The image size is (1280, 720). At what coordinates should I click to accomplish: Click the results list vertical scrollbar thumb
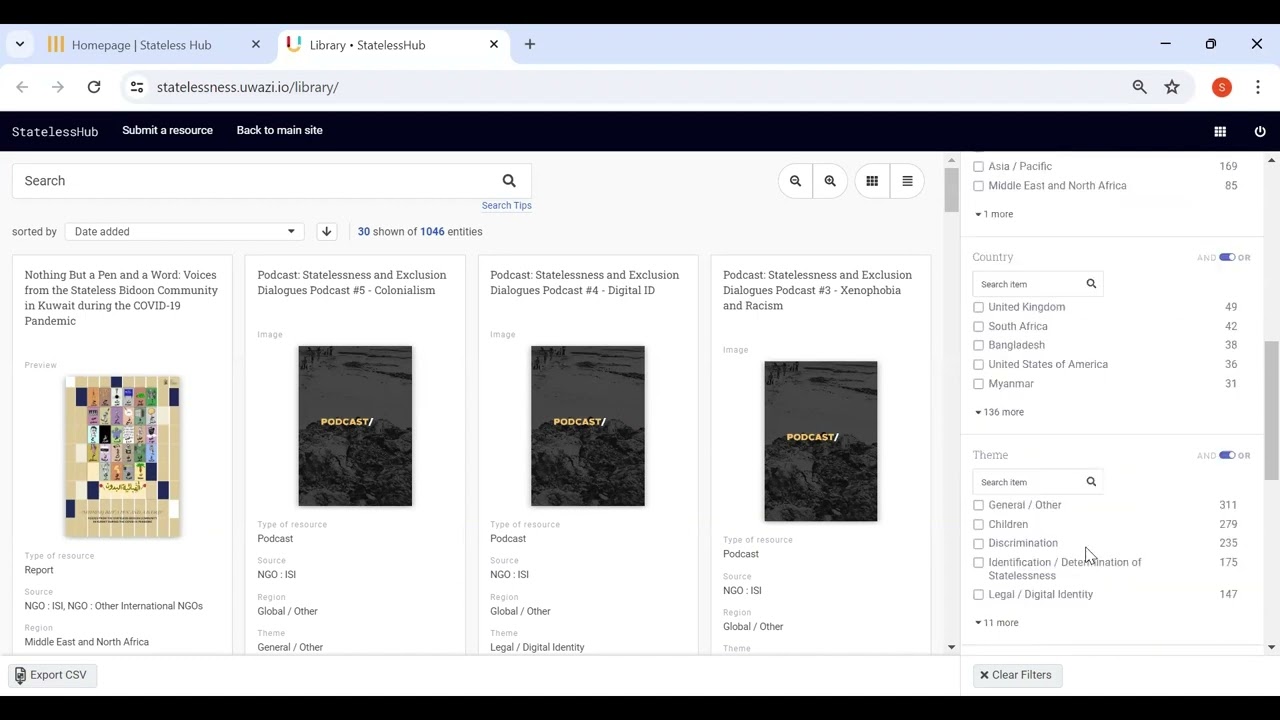pos(951,189)
